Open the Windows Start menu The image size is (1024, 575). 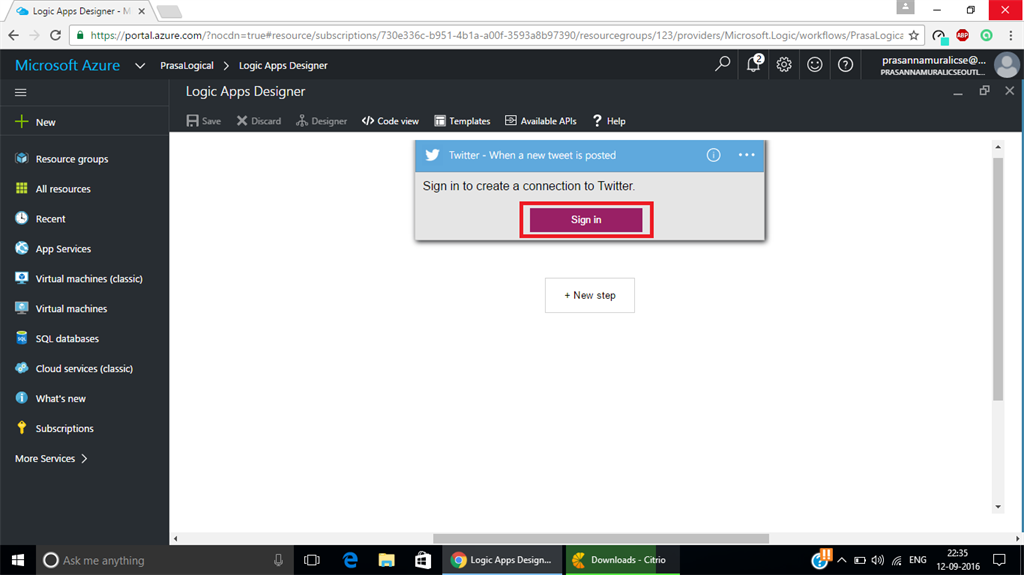18,560
